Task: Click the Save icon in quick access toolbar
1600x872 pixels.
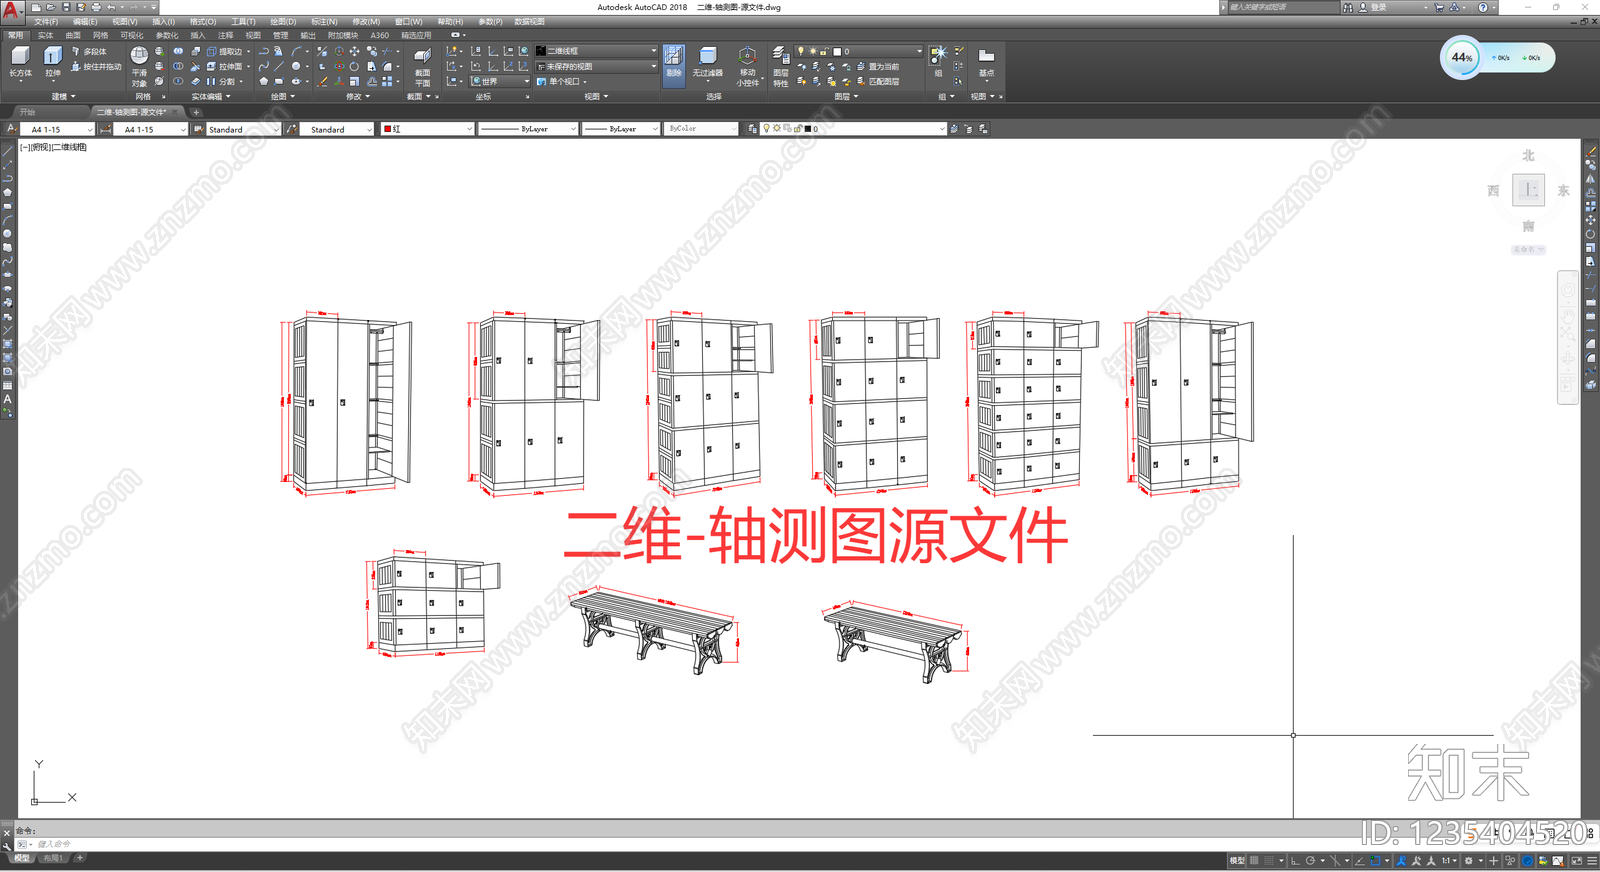Action: (66, 7)
